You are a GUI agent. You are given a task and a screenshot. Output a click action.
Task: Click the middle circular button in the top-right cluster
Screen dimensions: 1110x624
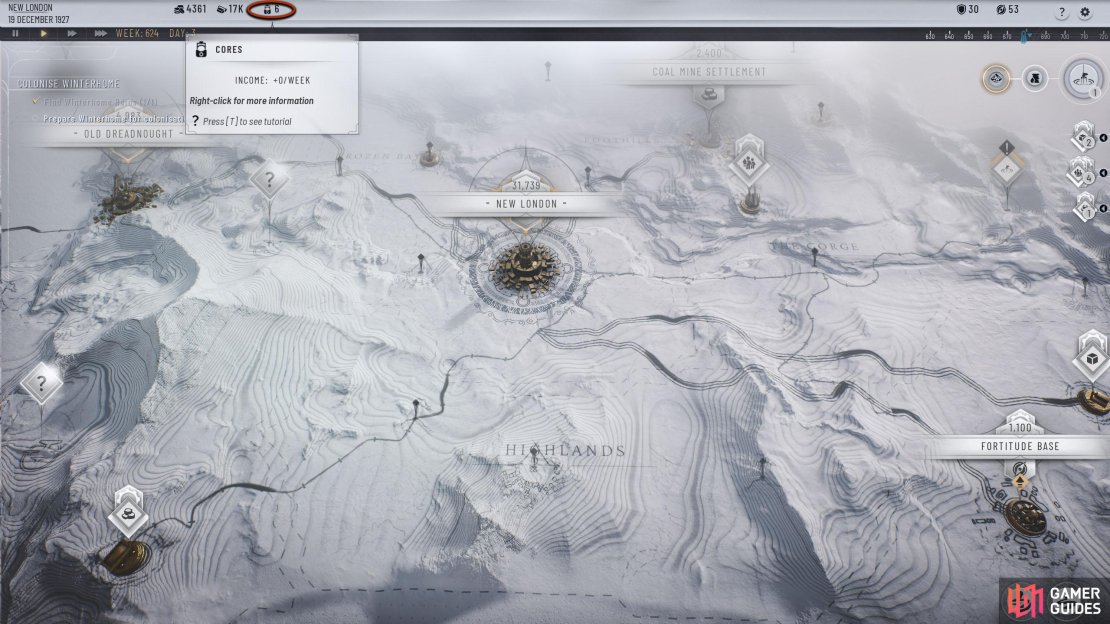click(x=1034, y=79)
